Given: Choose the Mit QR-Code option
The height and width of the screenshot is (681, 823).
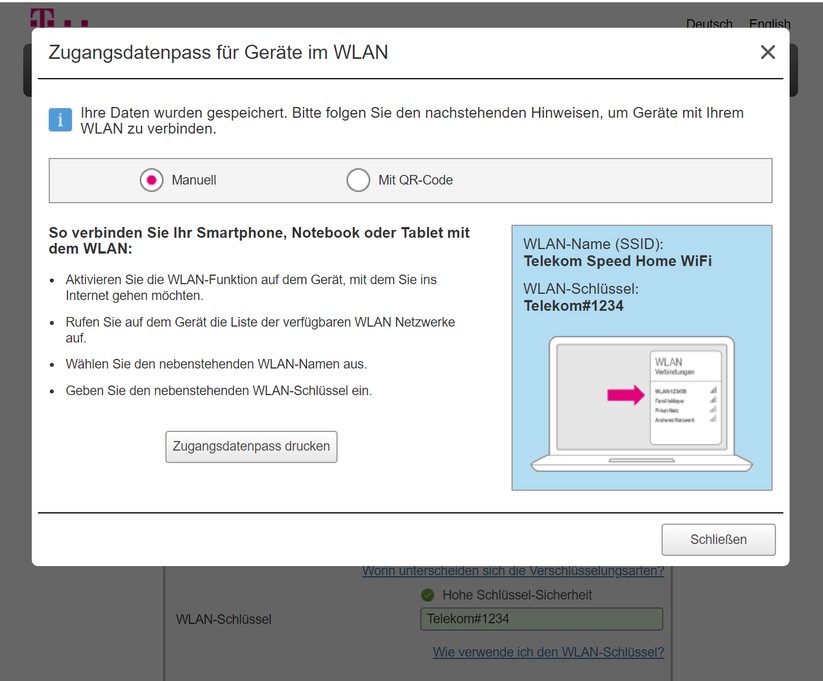Looking at the screenshot, I should click(358, 180).
